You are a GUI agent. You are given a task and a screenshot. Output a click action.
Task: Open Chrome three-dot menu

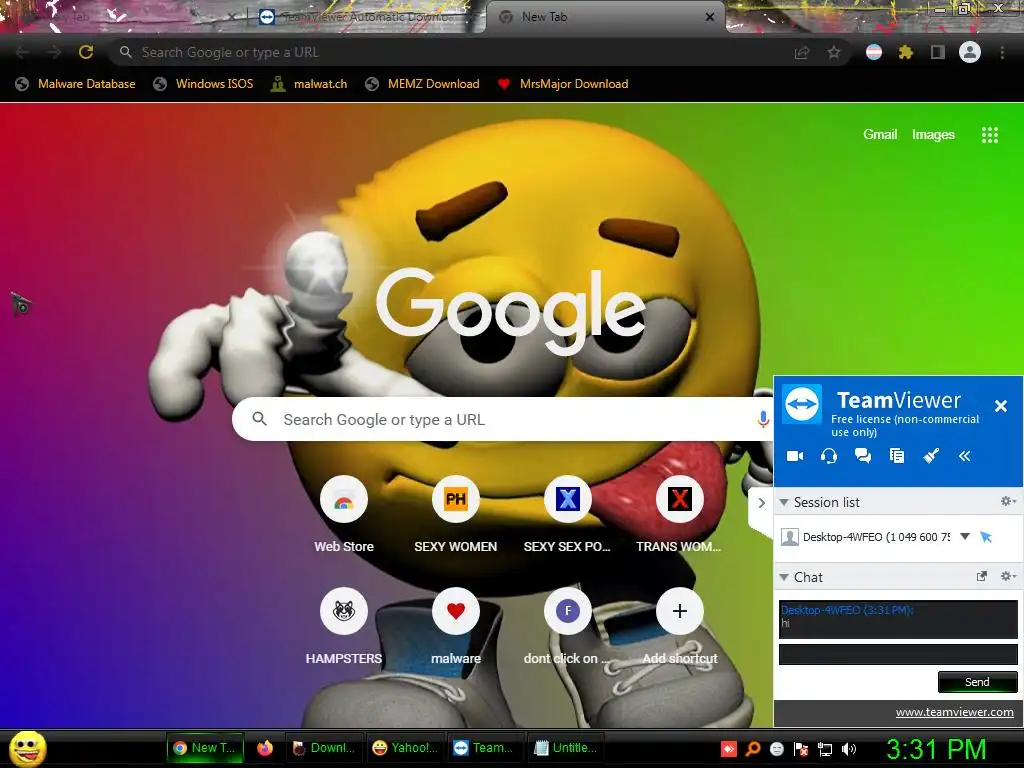(x=1002, y=52)
